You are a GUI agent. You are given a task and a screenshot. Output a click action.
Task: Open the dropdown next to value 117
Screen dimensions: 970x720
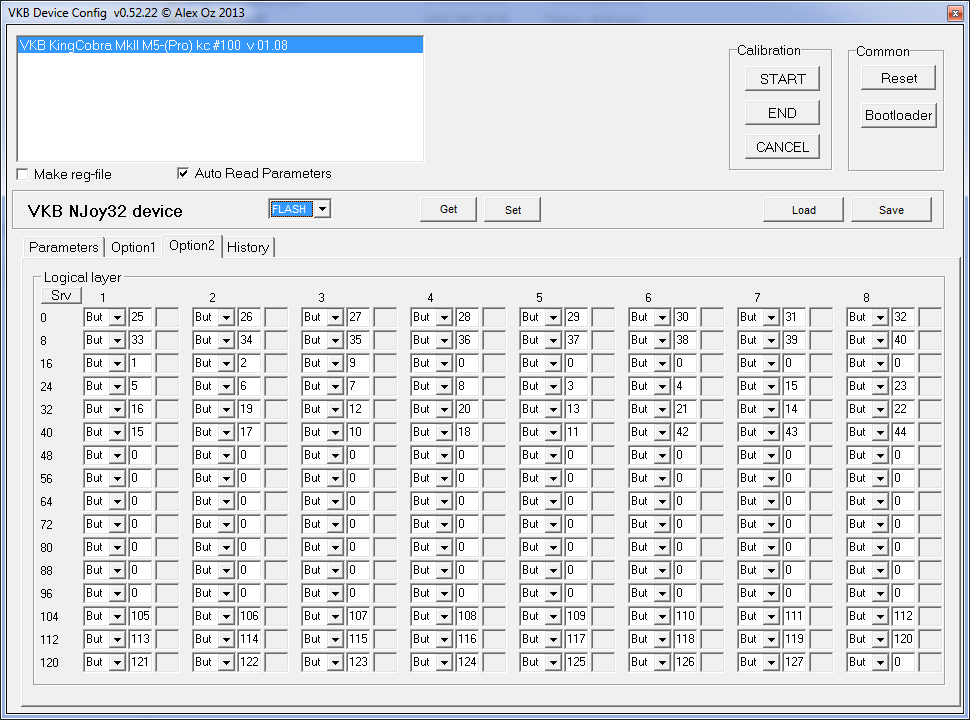pos(554,639)
